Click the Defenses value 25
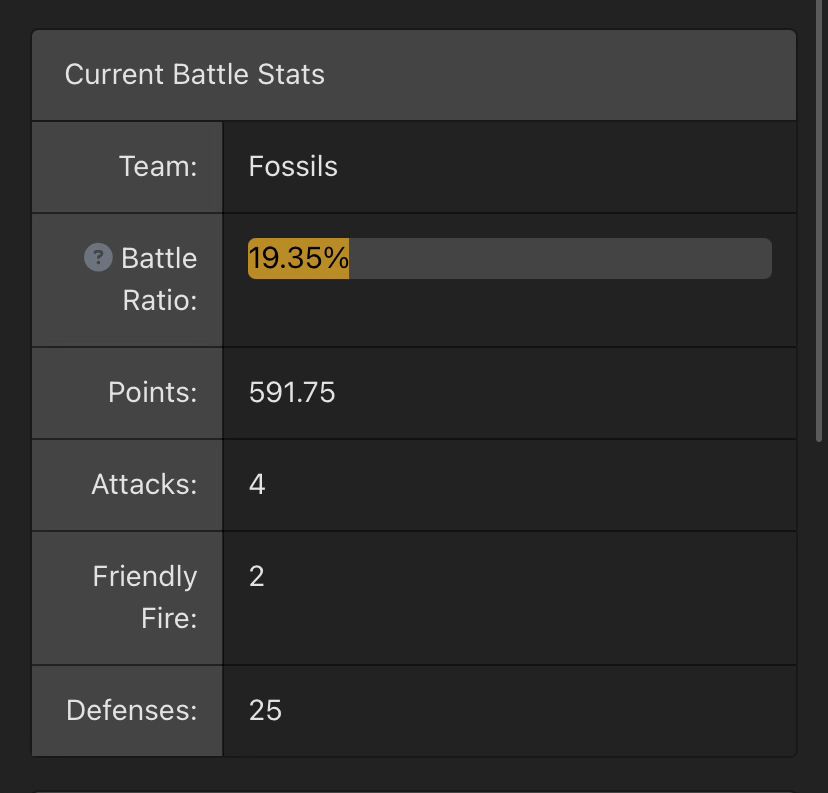828x793 pixels. [265, 711]
